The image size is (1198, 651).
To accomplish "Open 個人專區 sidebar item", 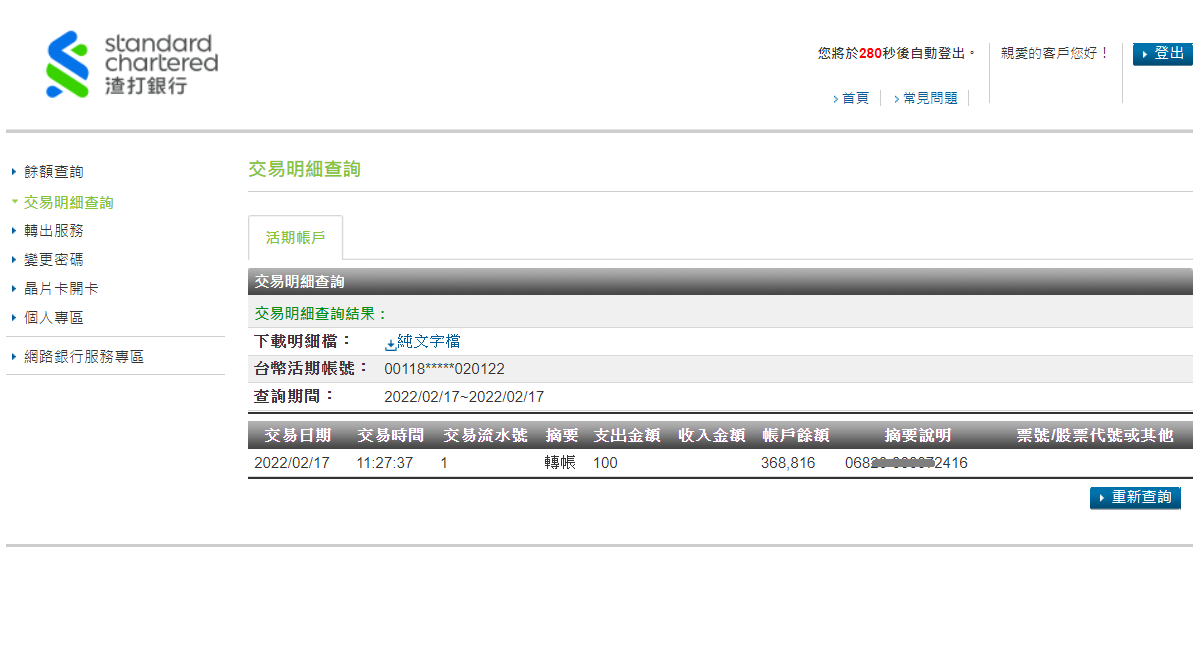I will (x=53, y=318).
